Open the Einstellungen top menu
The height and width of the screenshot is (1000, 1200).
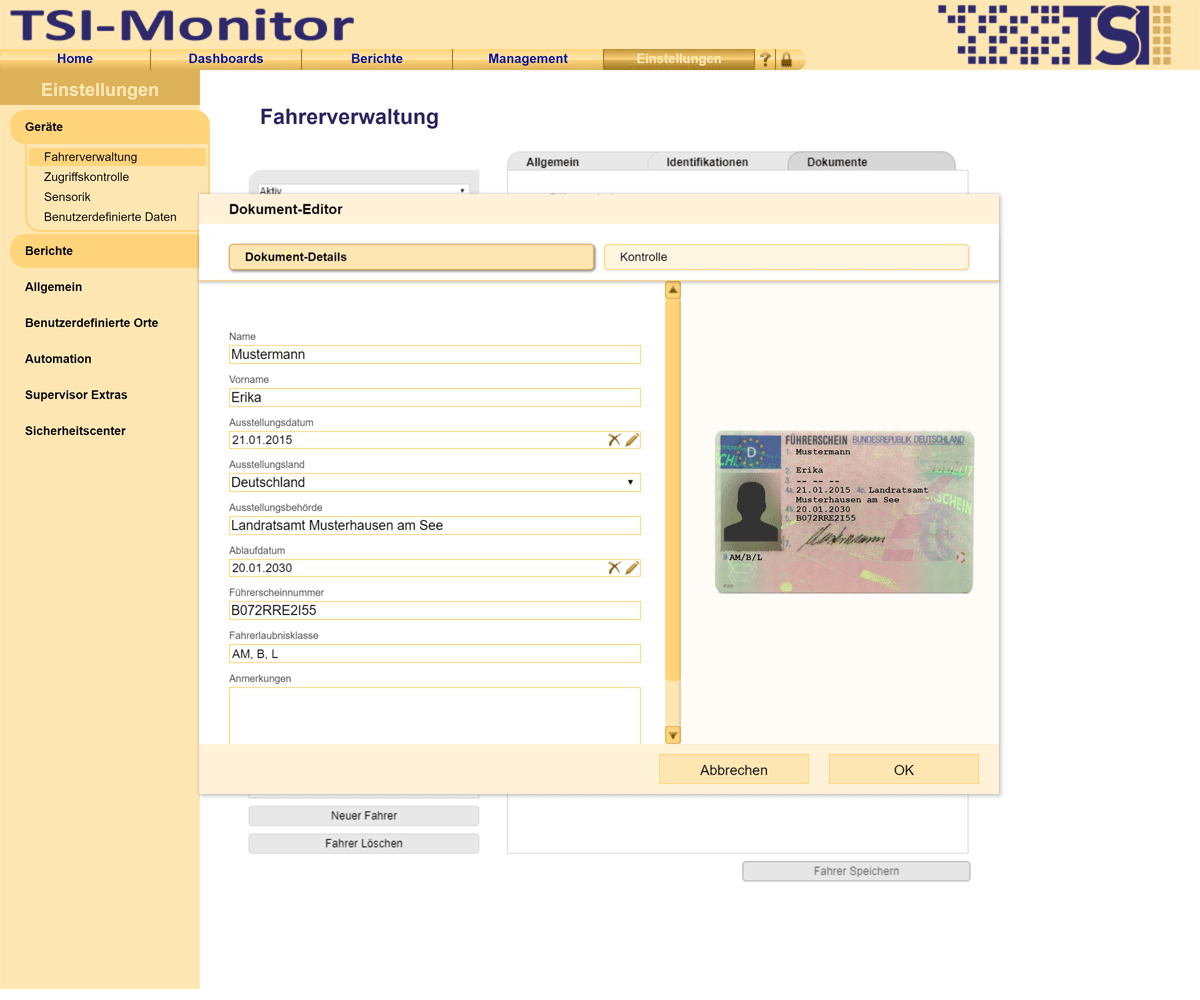tap(679, 59)
